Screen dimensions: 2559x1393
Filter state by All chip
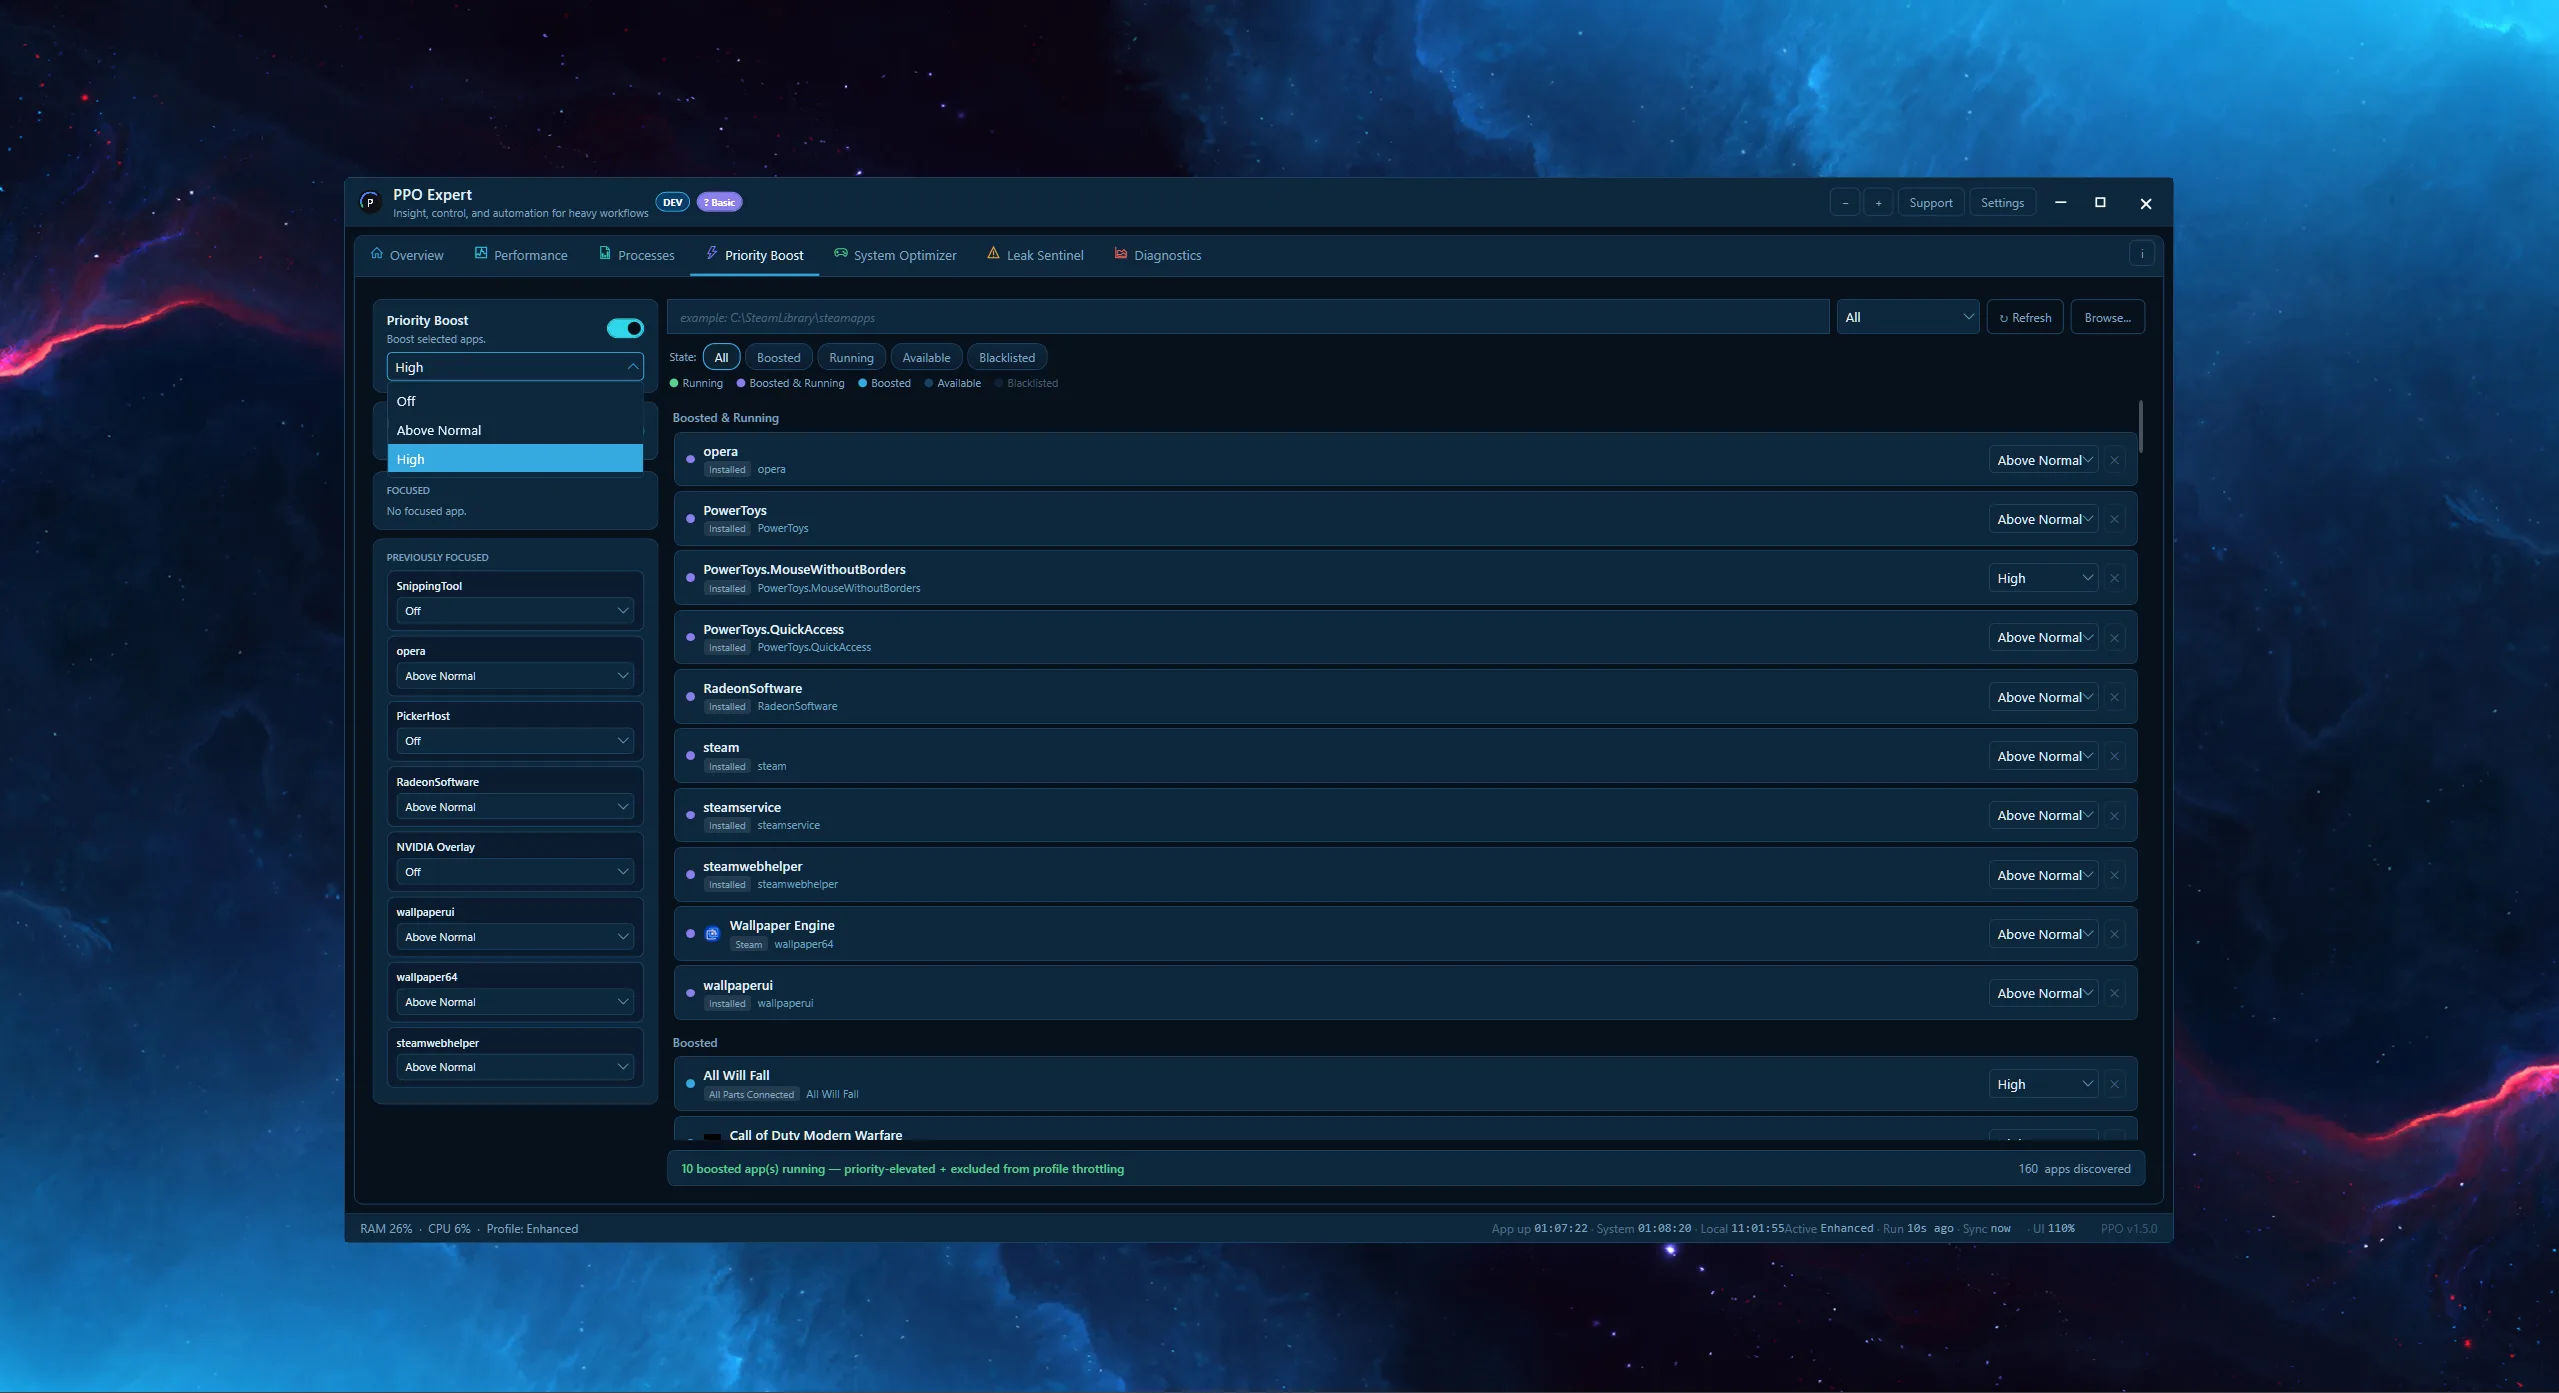pyautogui.click(x=721, y=357)
